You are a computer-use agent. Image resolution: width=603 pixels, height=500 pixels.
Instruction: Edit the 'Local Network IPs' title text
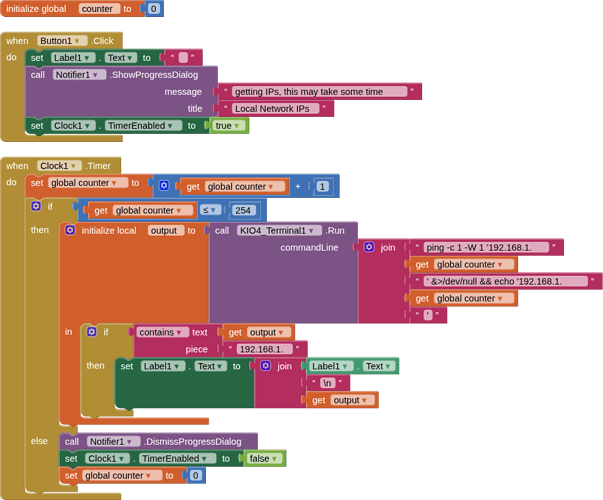[x=276, y=108]
